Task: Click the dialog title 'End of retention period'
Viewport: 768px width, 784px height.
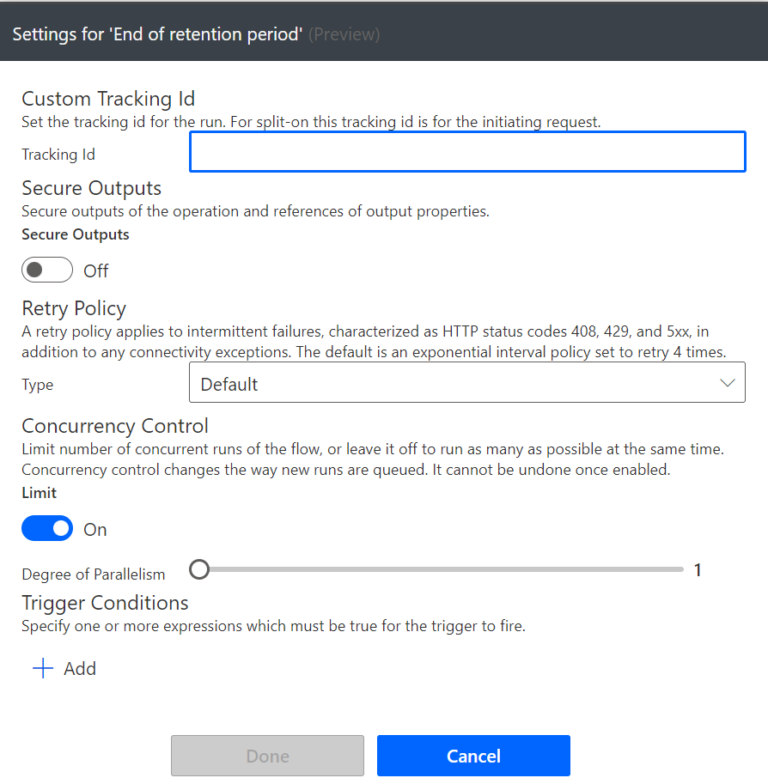Action: coord(157,34)
